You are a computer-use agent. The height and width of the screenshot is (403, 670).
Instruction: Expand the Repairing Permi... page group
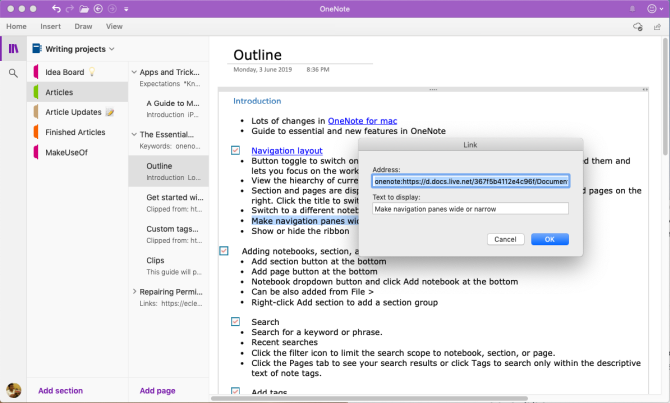134,291
